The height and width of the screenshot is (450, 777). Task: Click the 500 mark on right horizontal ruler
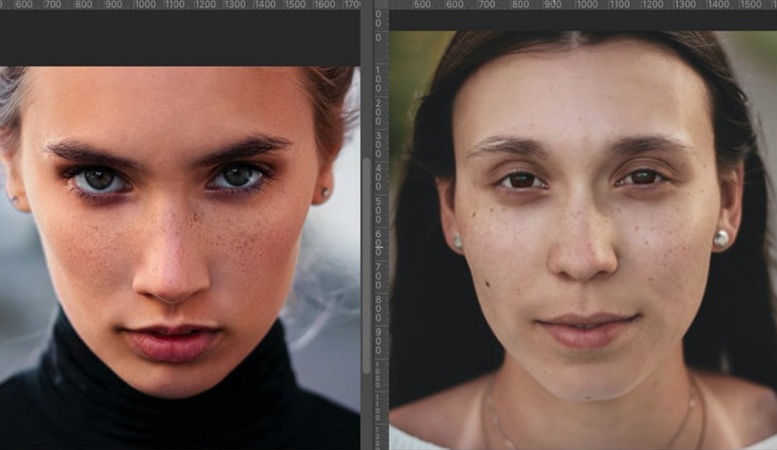(x=422, y=5)
